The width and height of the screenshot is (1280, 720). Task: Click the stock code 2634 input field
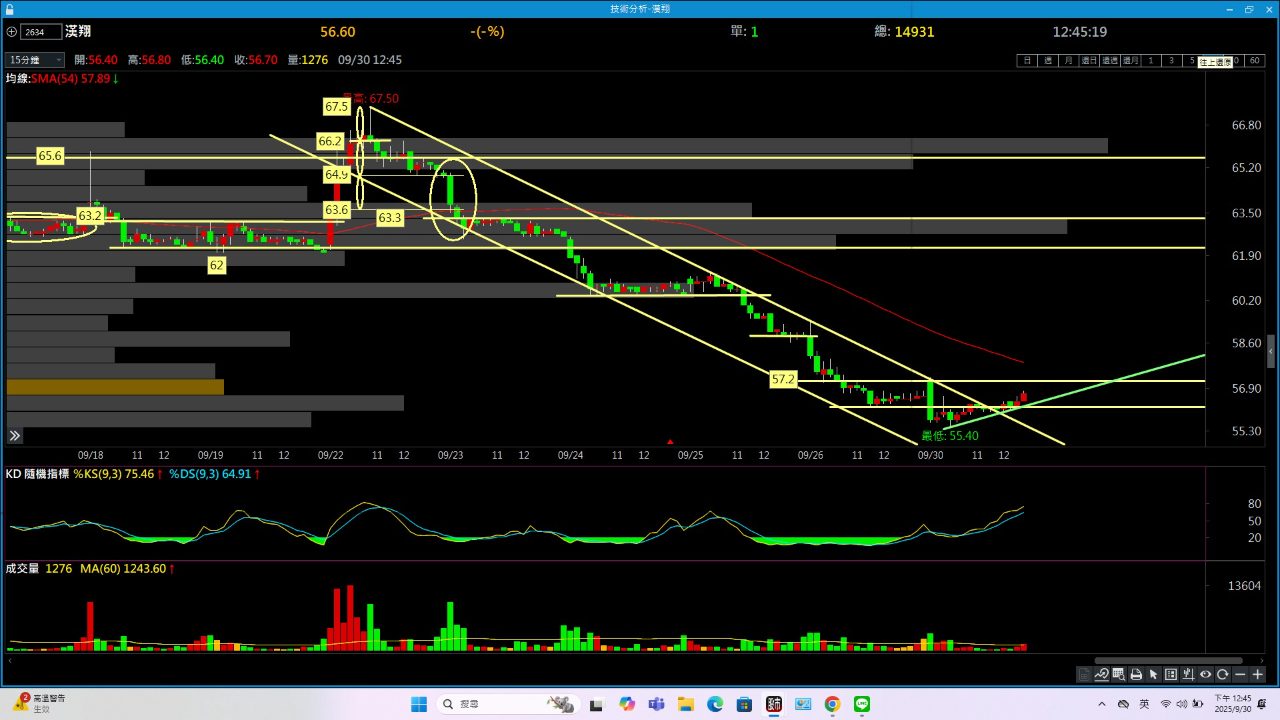coord(40,32)
